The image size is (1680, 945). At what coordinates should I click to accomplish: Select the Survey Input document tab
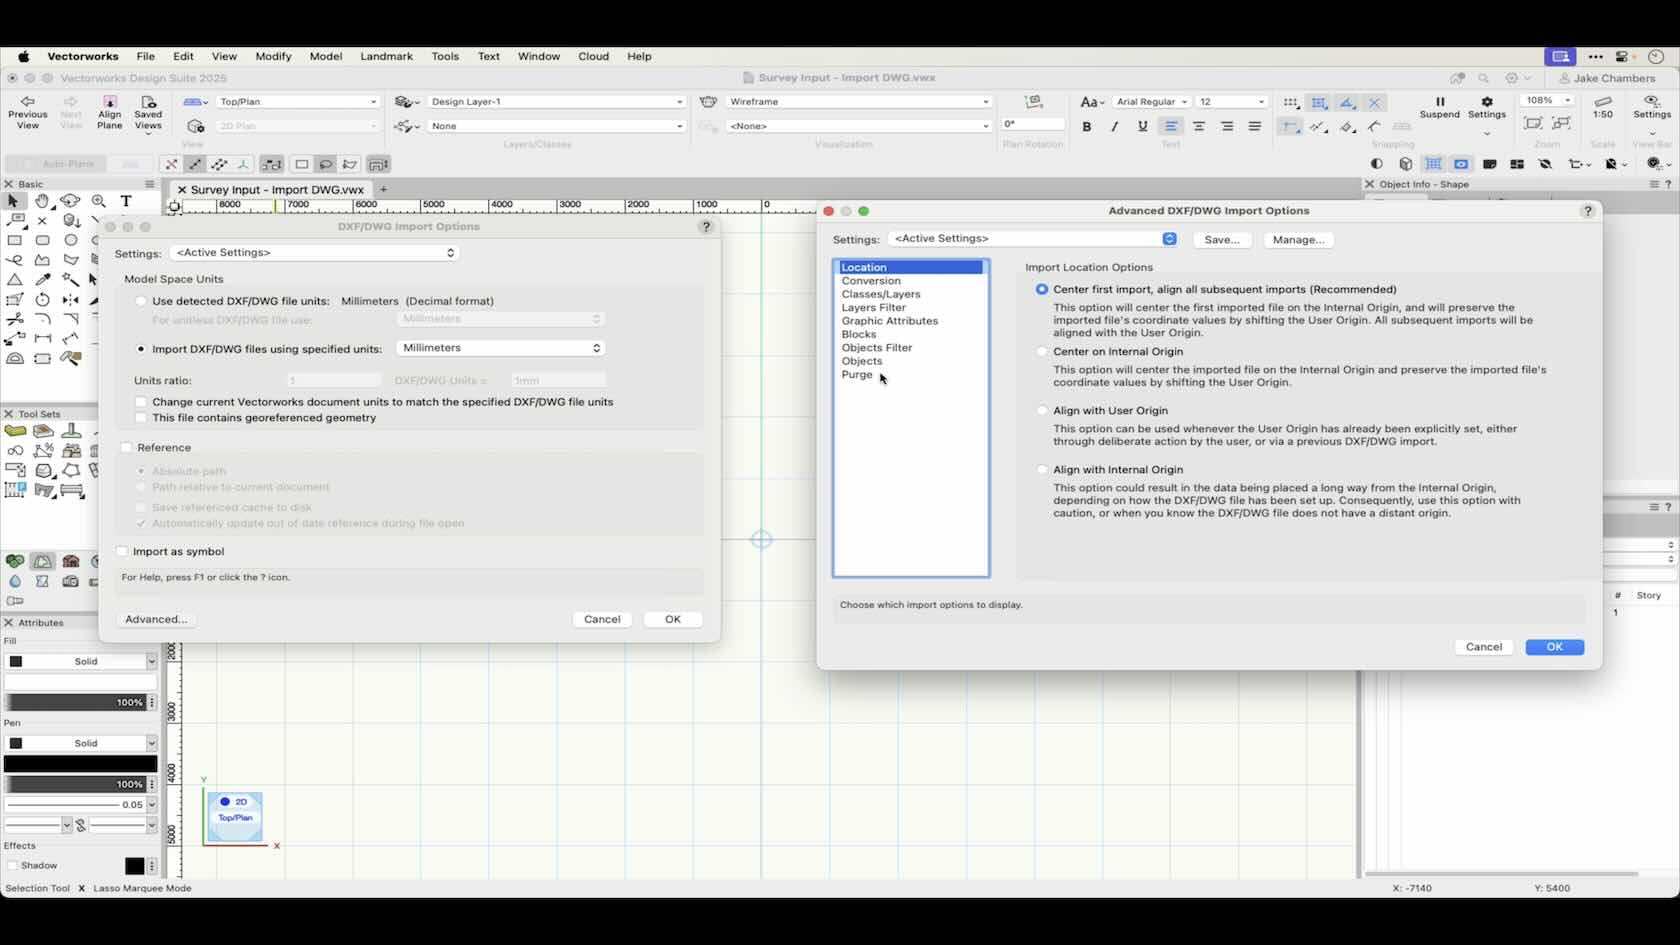click(x=277, y=190)
